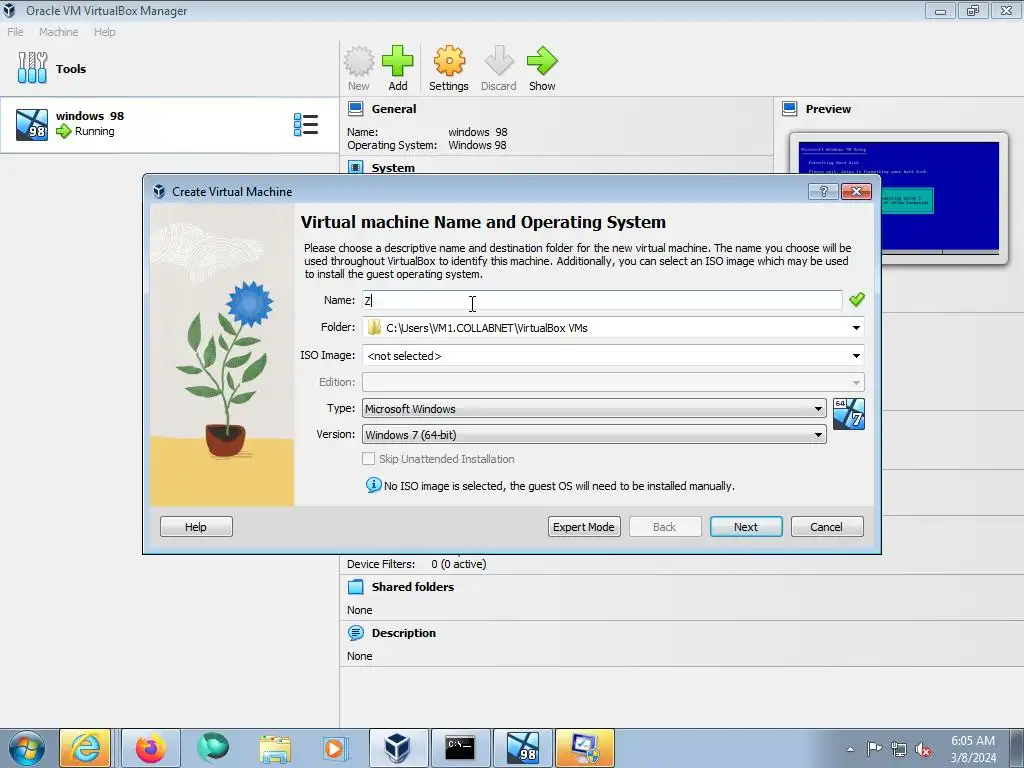Screen dimensions: 1024x768
Task: Click the Description section icon
Action: coord(356,633)
